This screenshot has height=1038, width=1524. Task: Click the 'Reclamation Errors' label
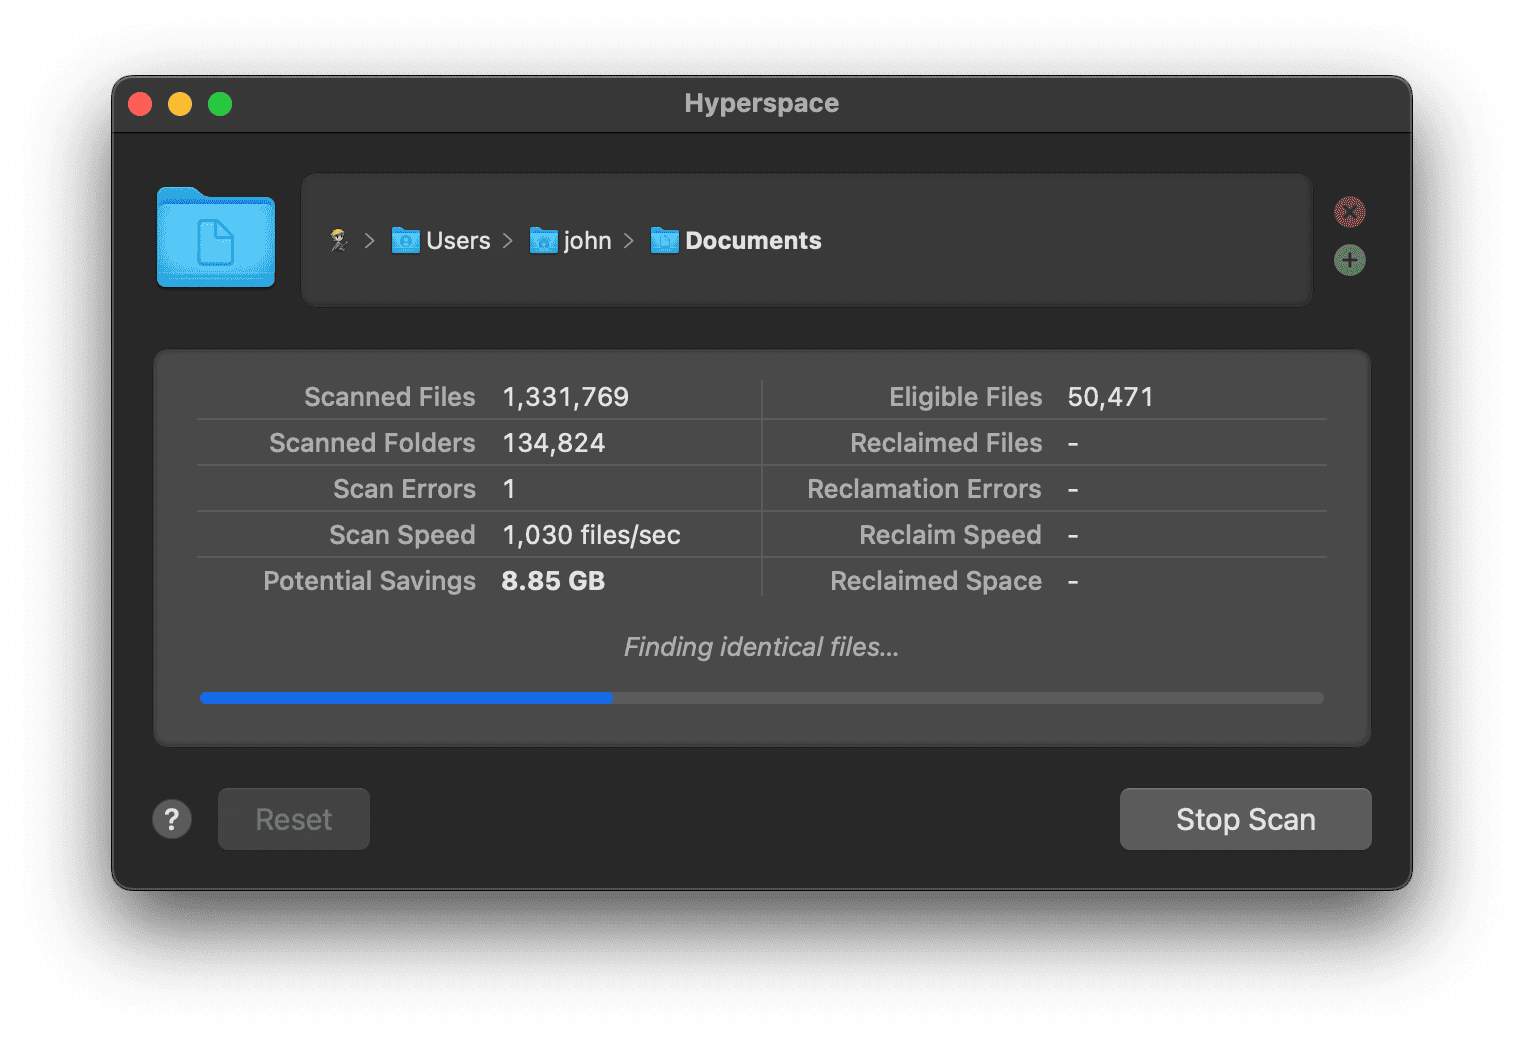tap(924, 489)
